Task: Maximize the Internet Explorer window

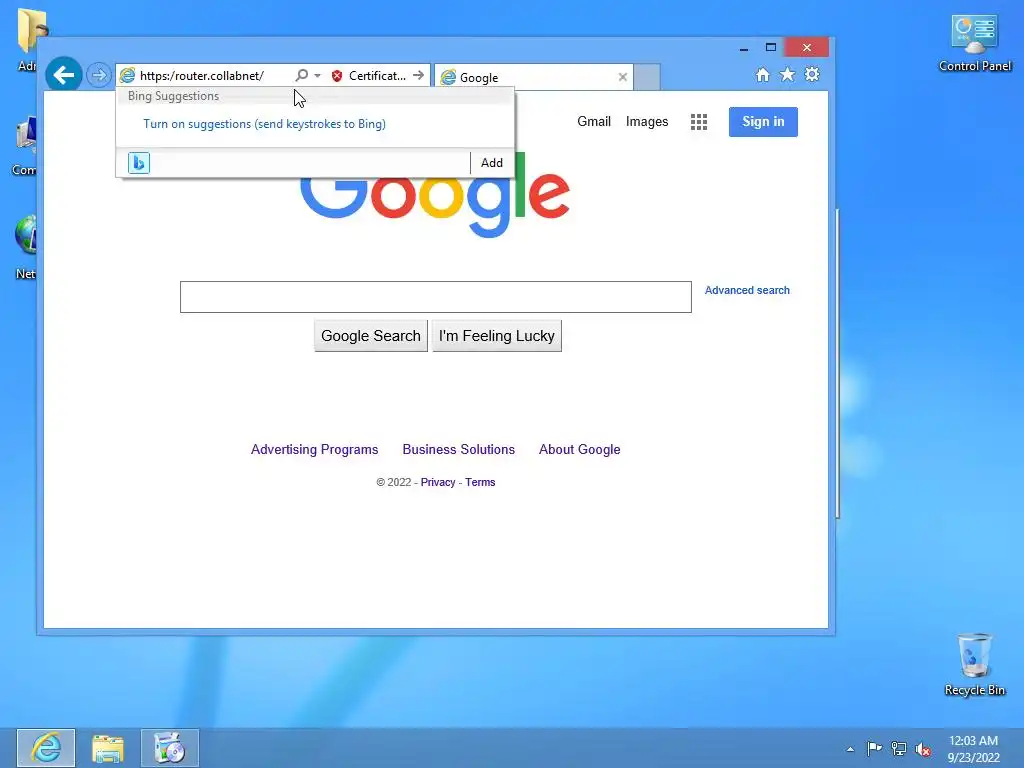Action: 771,48
